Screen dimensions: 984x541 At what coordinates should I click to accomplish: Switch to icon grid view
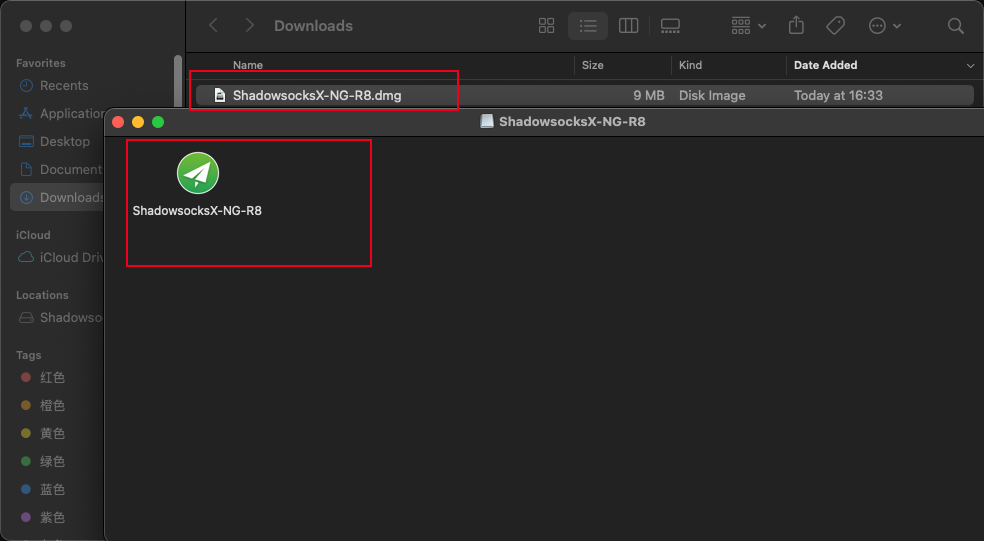click(546, 26)
